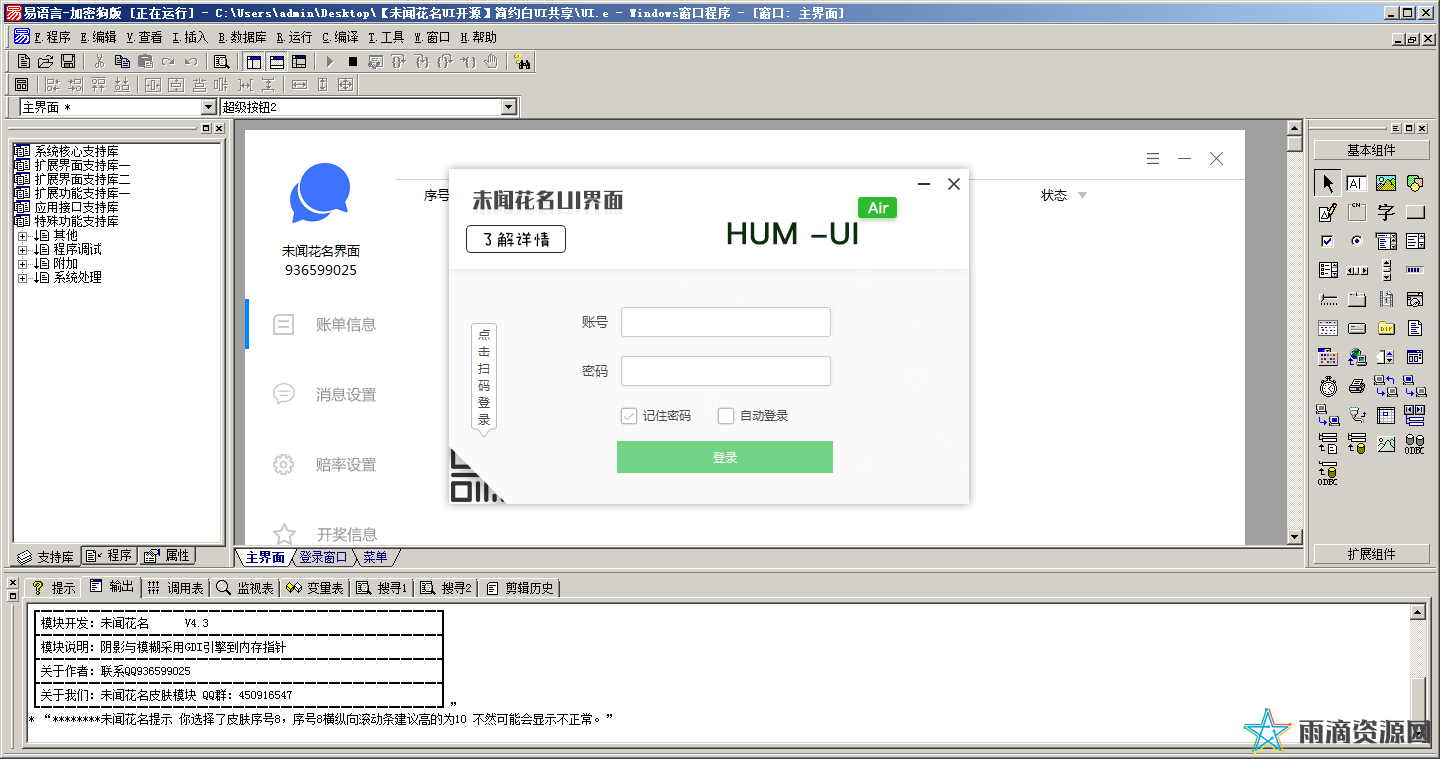Click the 账号 input field

pos(726,322)
